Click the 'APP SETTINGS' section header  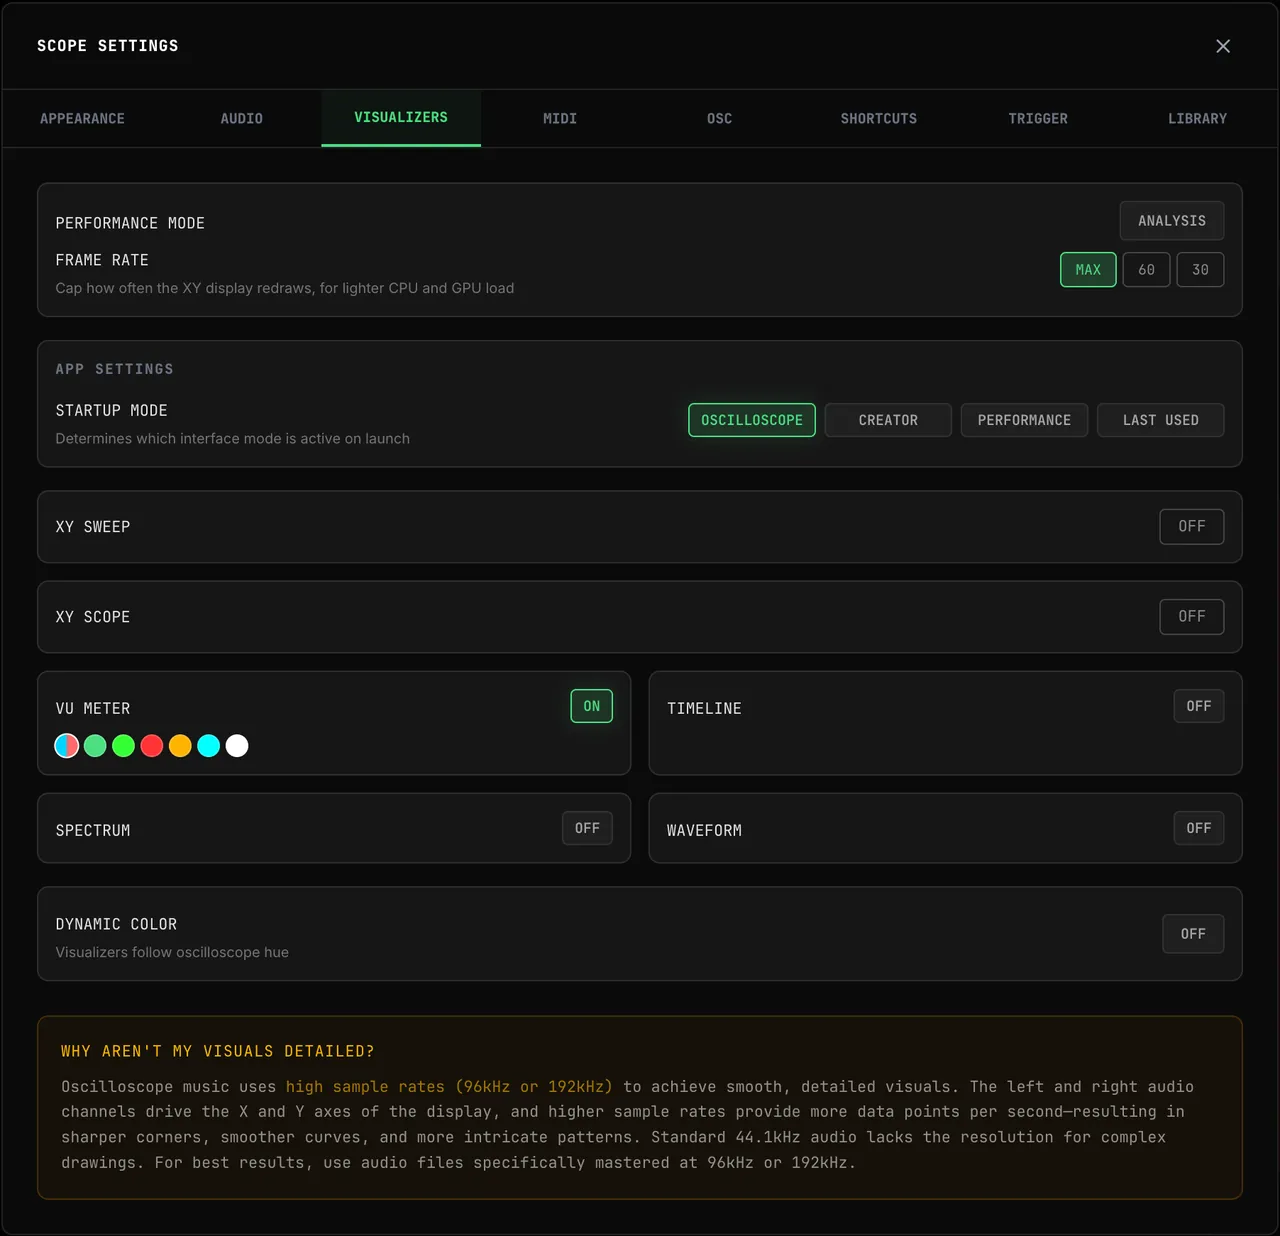[x=115, y=369]
